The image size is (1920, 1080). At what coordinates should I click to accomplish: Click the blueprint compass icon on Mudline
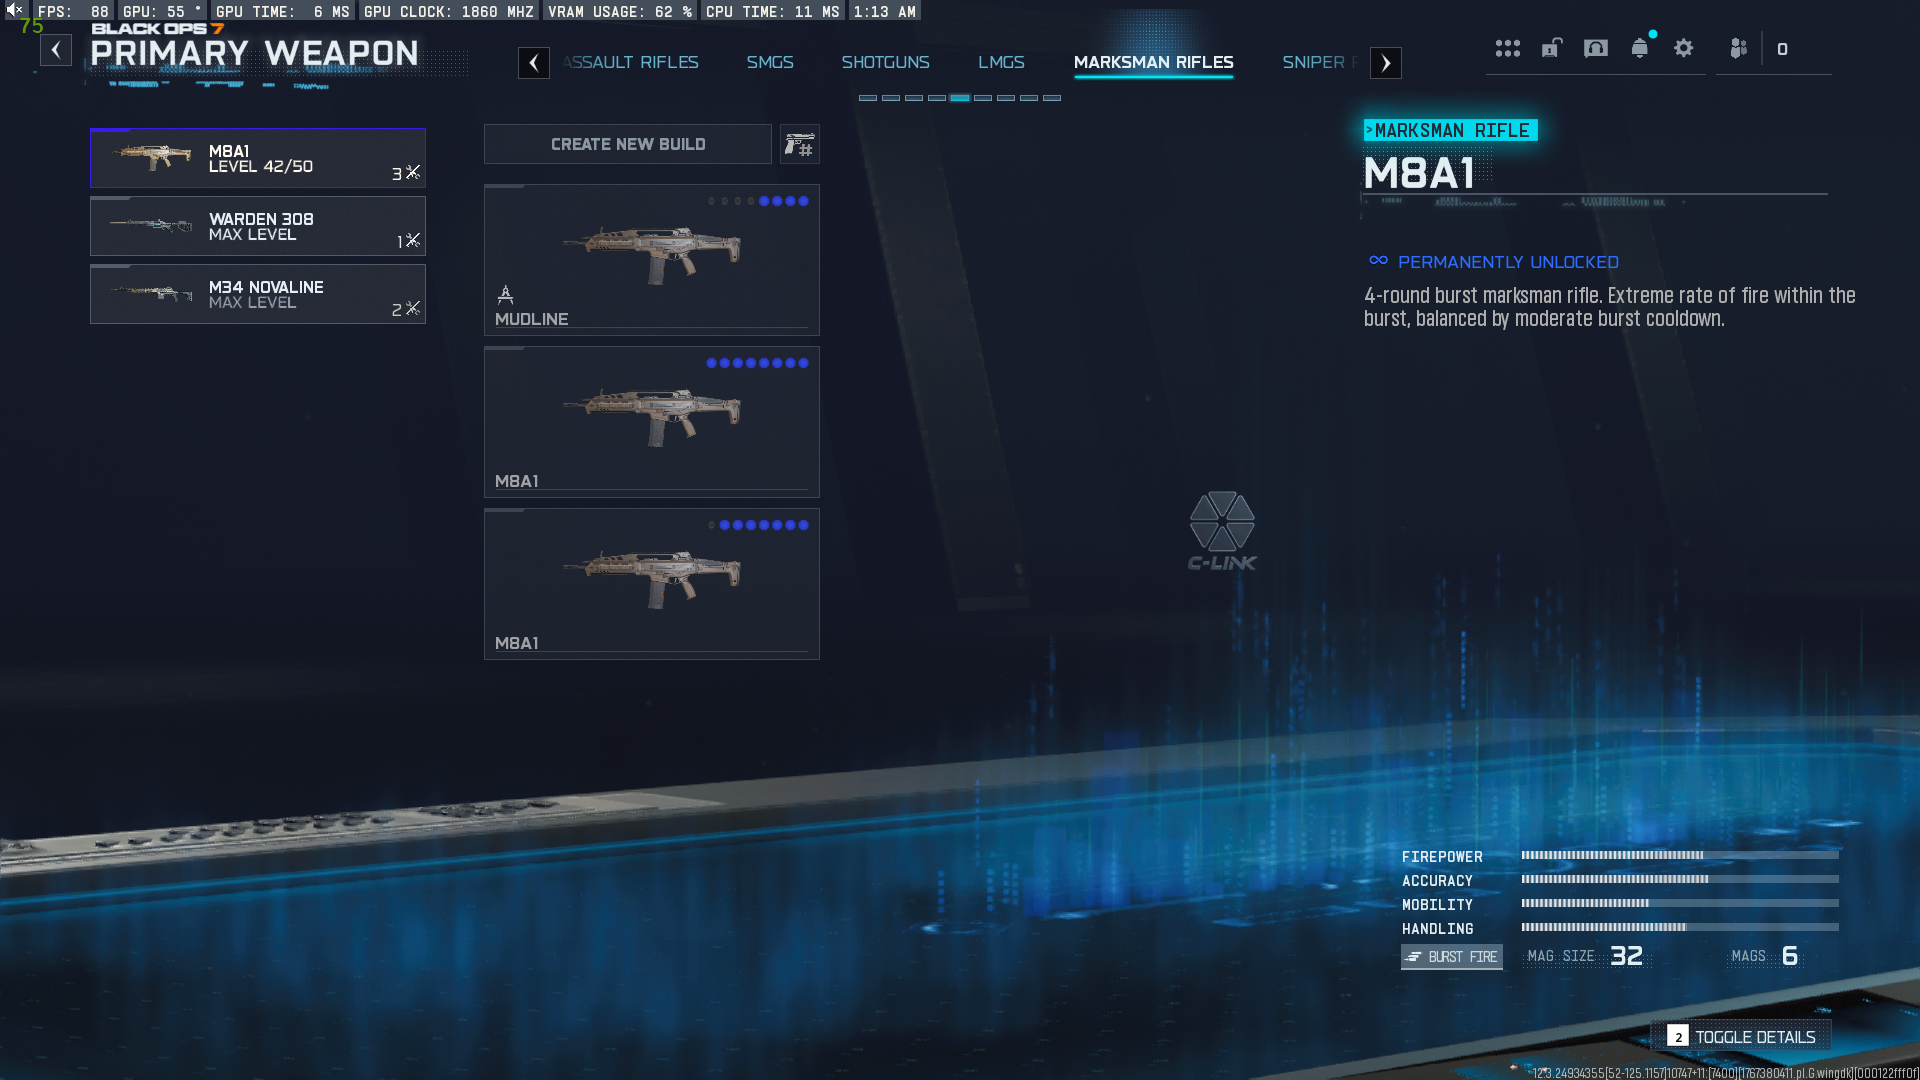click(x=506, y=294)
